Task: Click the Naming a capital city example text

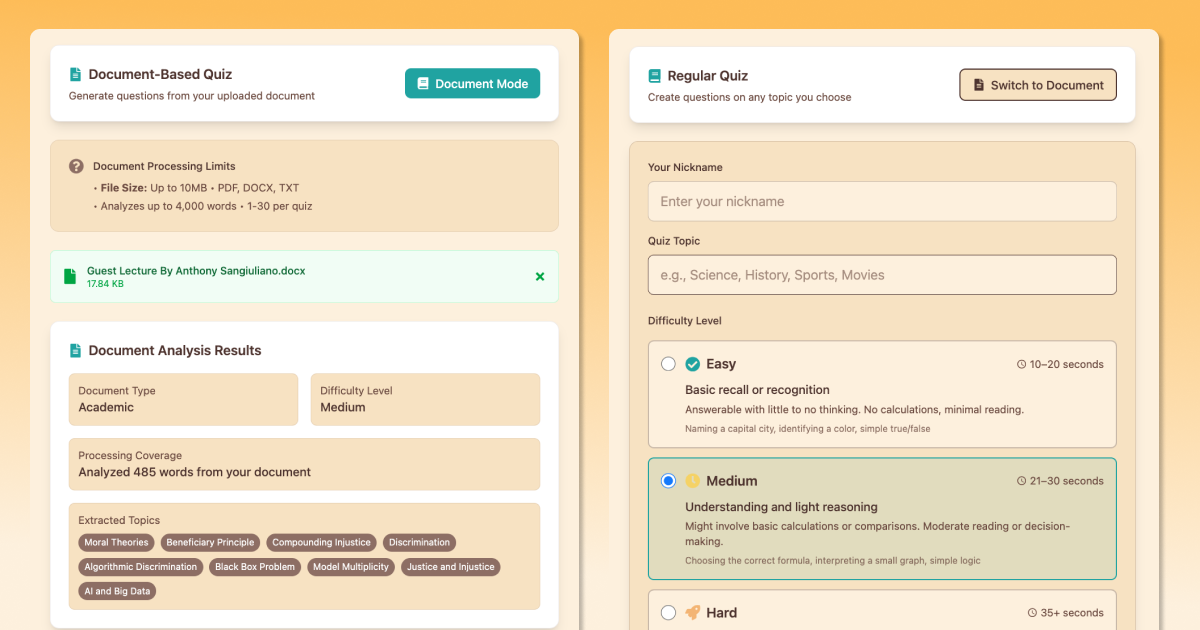Action: coord(807,429)
